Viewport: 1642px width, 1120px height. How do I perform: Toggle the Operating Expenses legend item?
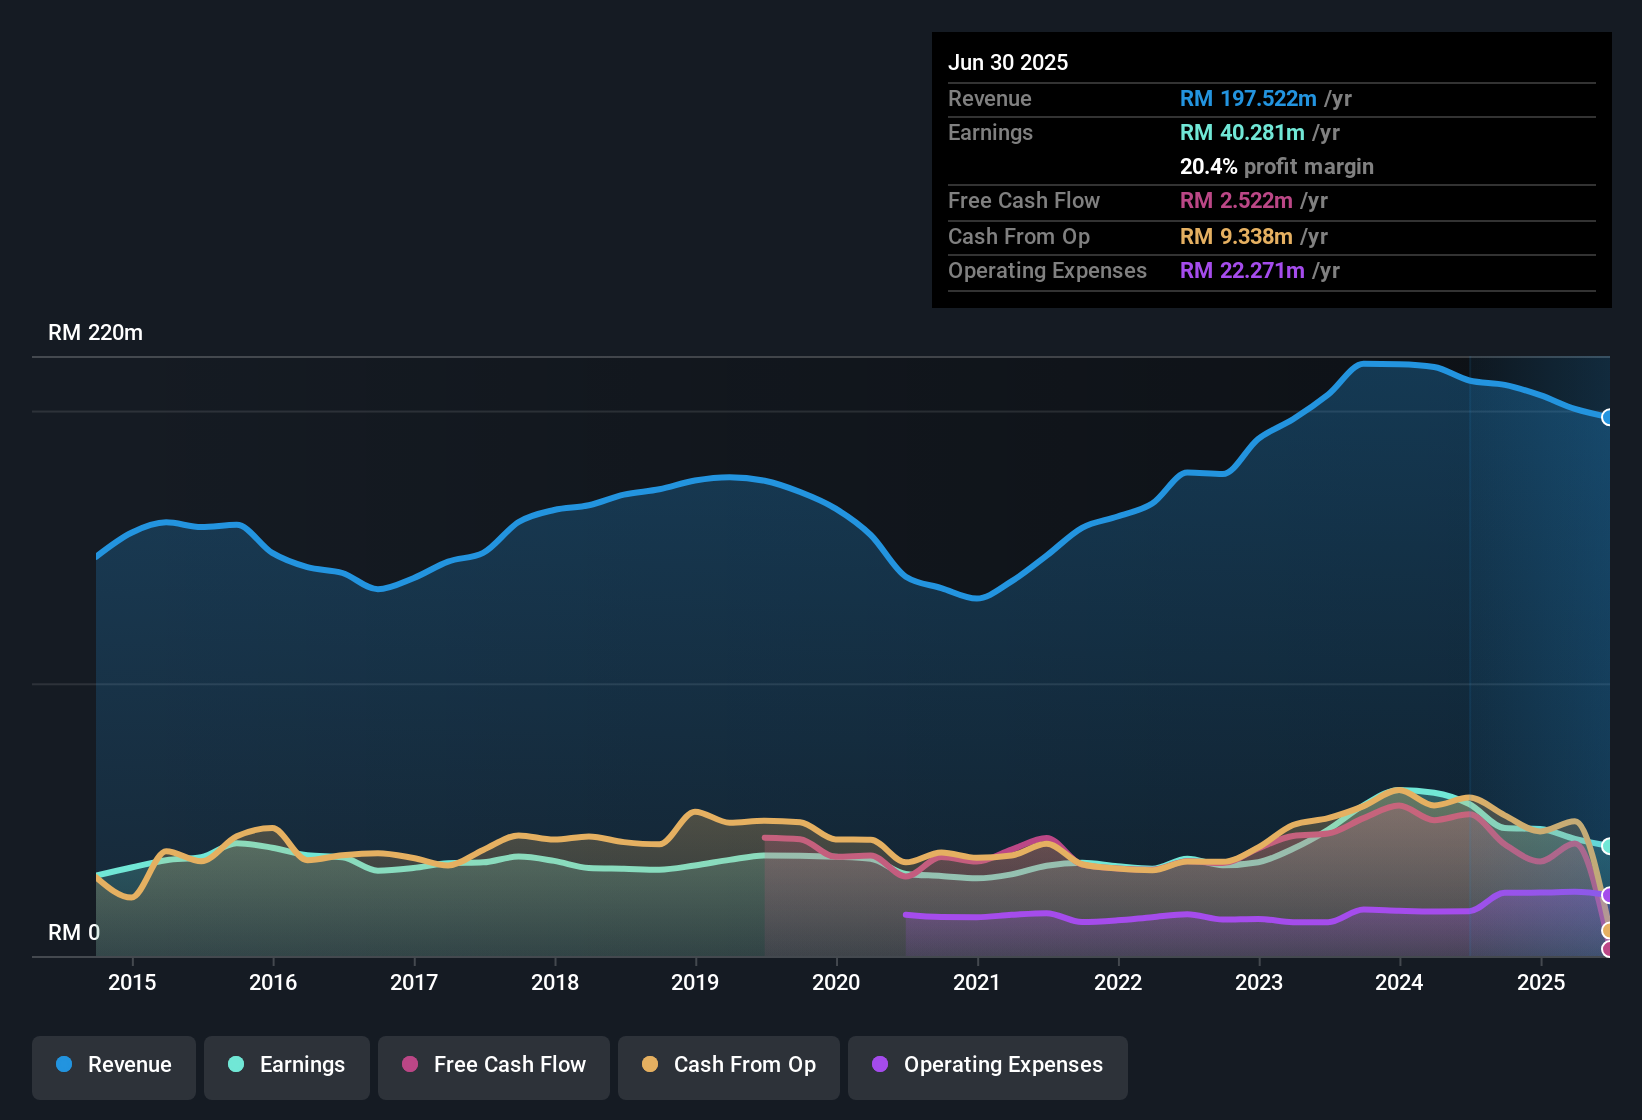(x=988, y=1065)
